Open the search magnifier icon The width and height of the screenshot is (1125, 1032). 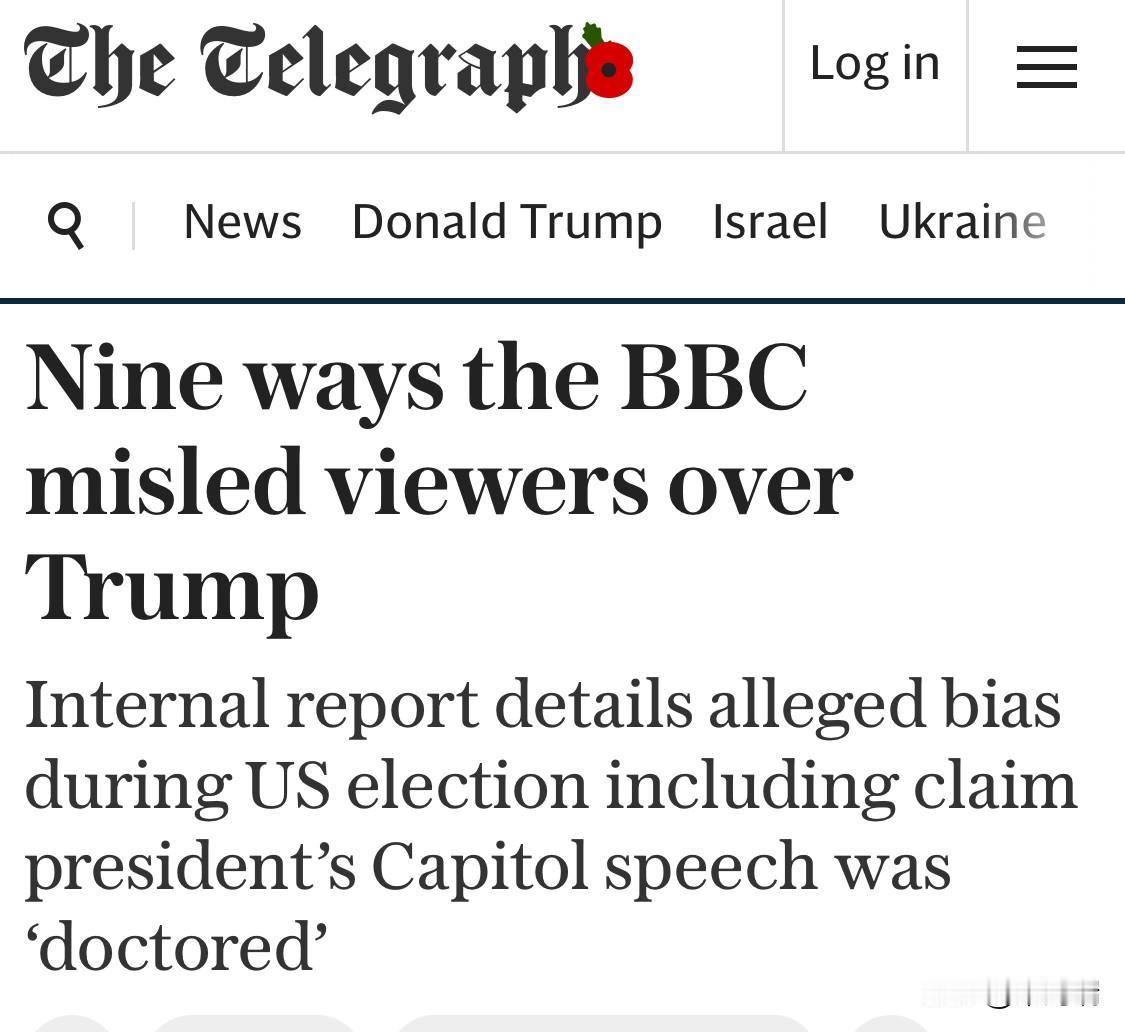pyautogui.click(x=67, y=223)
